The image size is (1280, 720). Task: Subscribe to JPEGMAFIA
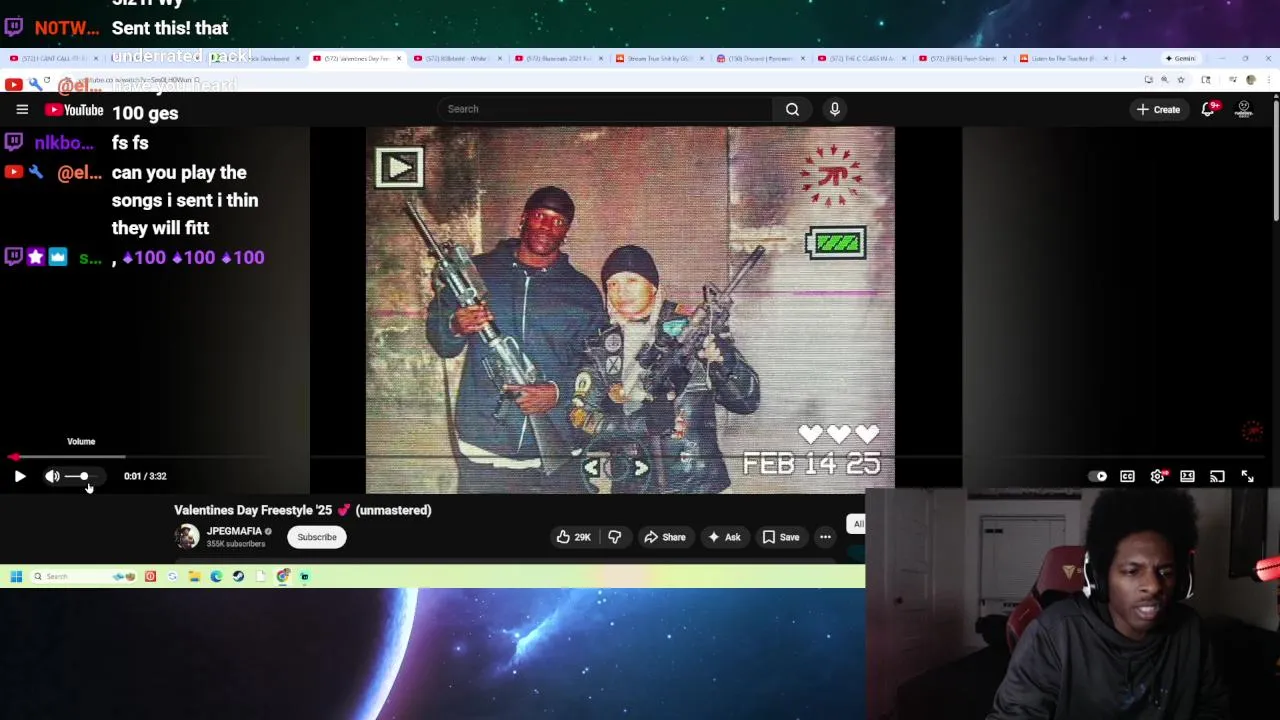pyautogui.click(x=317, y=537)
